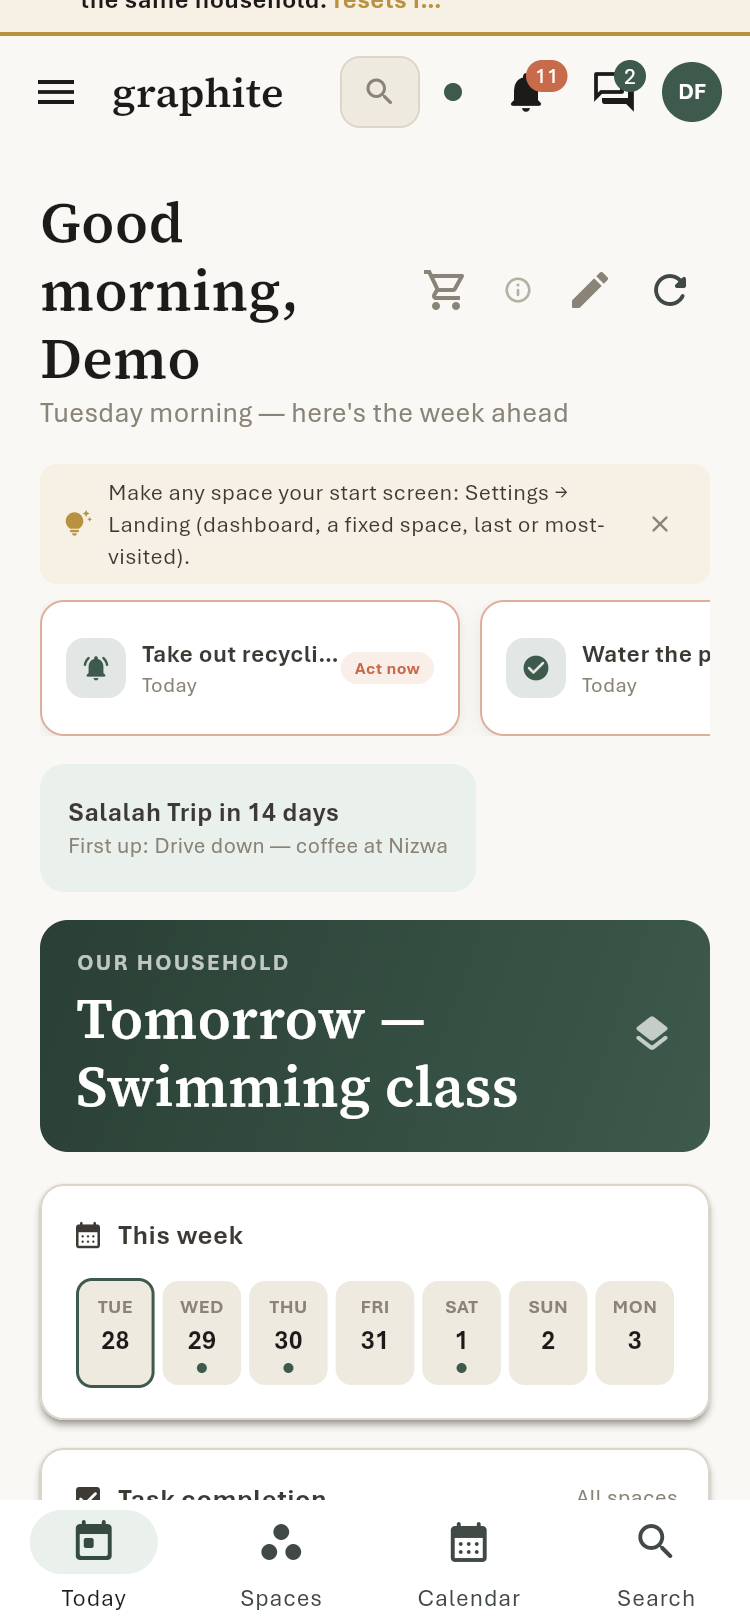Screen dimensions: 750x1624
Task: Mark Water the plants task checkmark
Action: 536,668
